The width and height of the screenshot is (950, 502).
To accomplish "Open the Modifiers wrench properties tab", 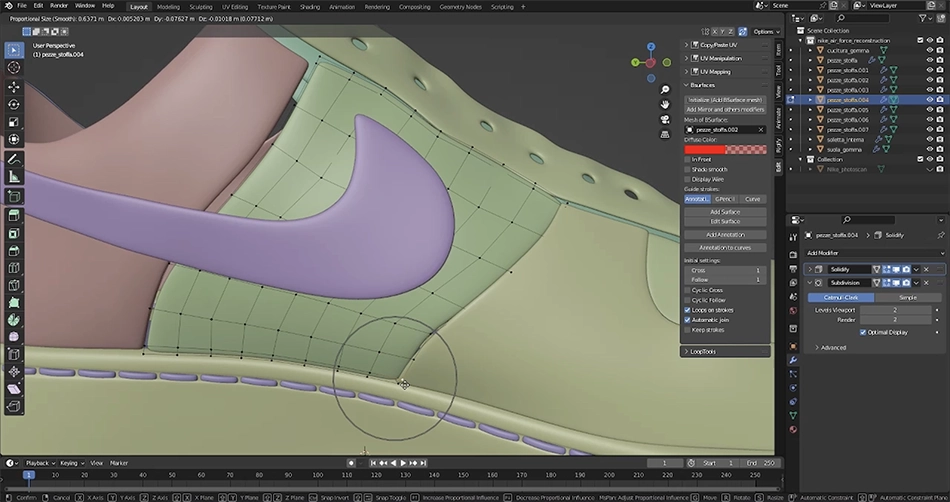I will [793, 360].
